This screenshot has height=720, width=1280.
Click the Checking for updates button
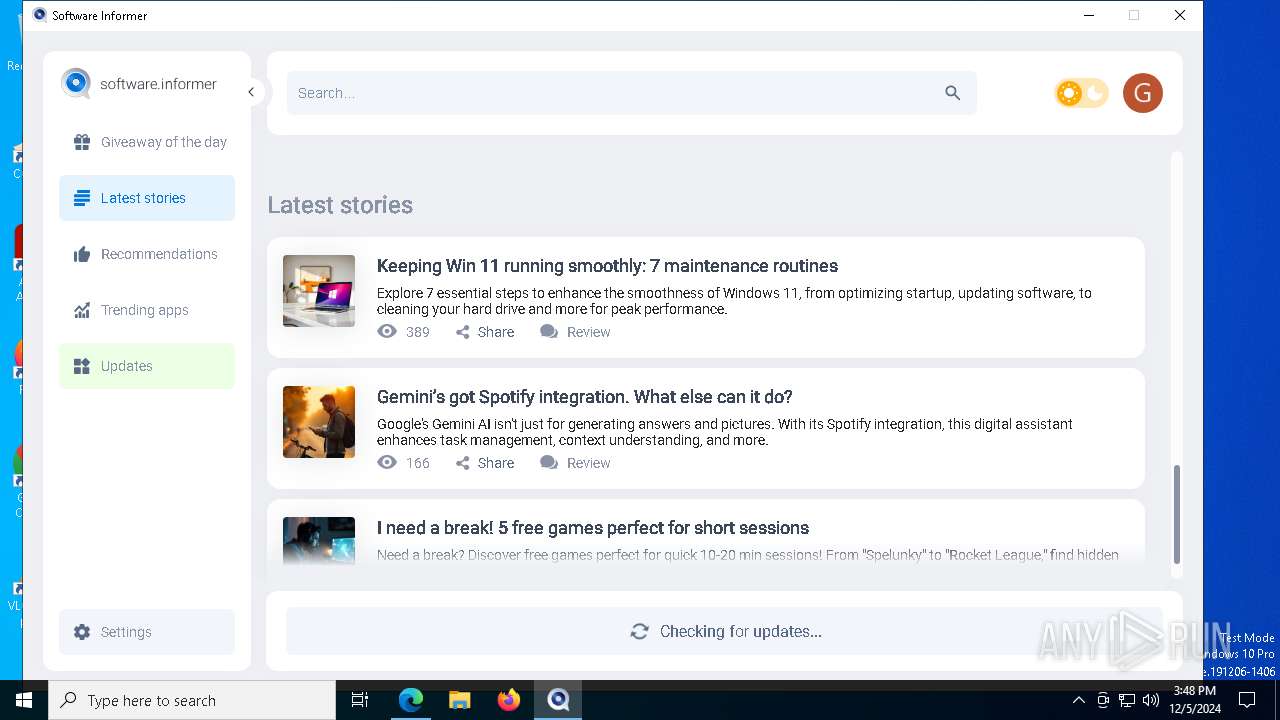[x=725, y=631]
